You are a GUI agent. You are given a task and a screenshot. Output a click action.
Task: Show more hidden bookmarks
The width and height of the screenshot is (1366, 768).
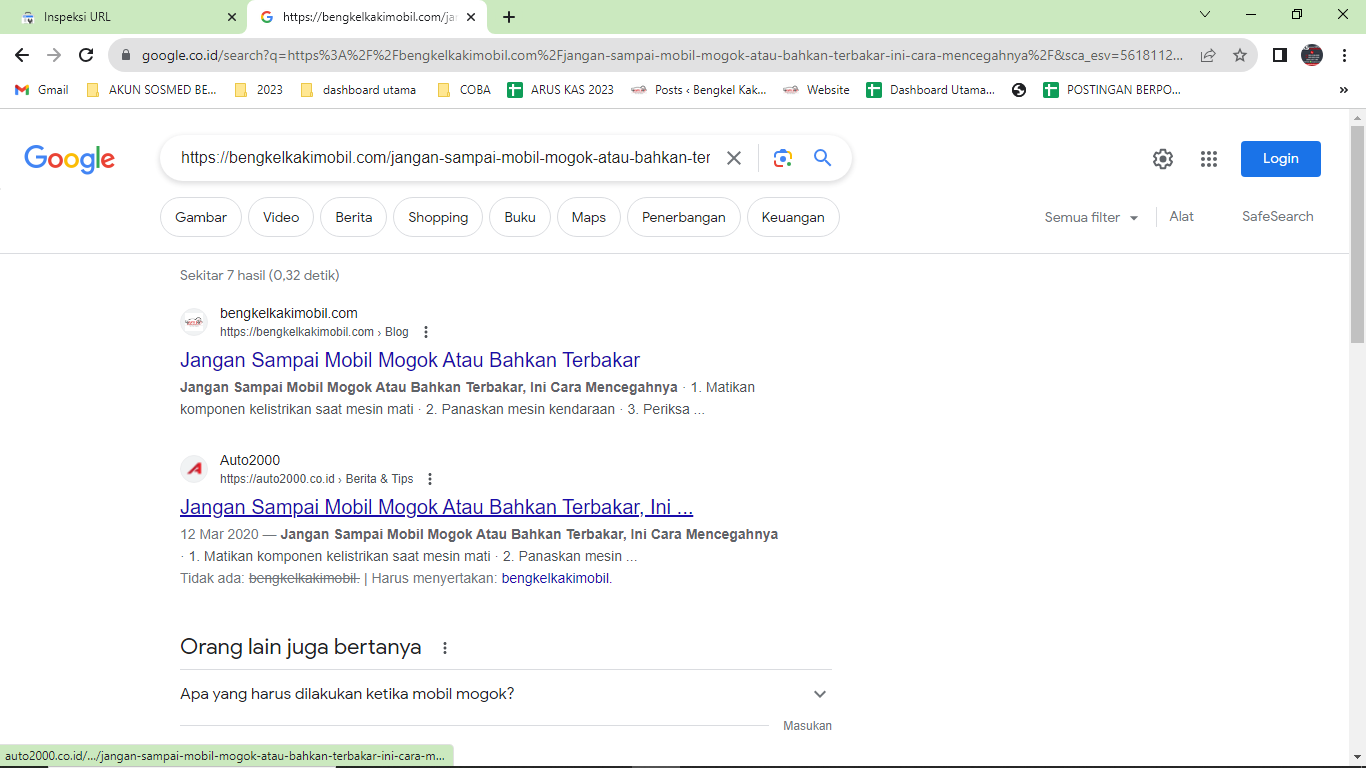point(1343,90)
